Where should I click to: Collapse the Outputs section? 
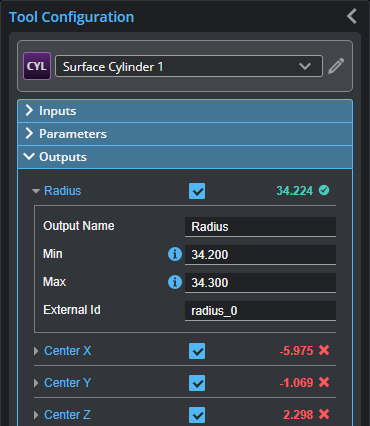click(185, 157)
